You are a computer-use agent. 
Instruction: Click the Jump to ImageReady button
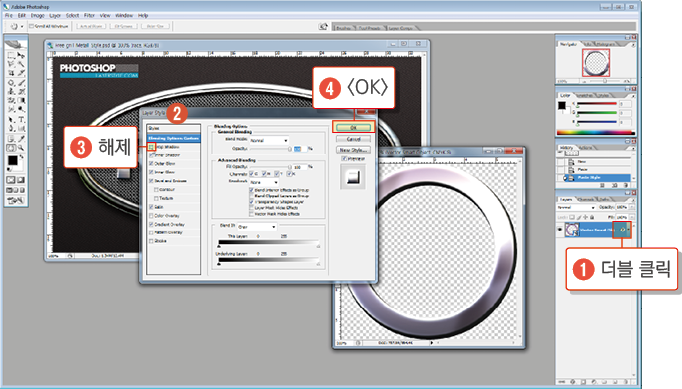15,201
